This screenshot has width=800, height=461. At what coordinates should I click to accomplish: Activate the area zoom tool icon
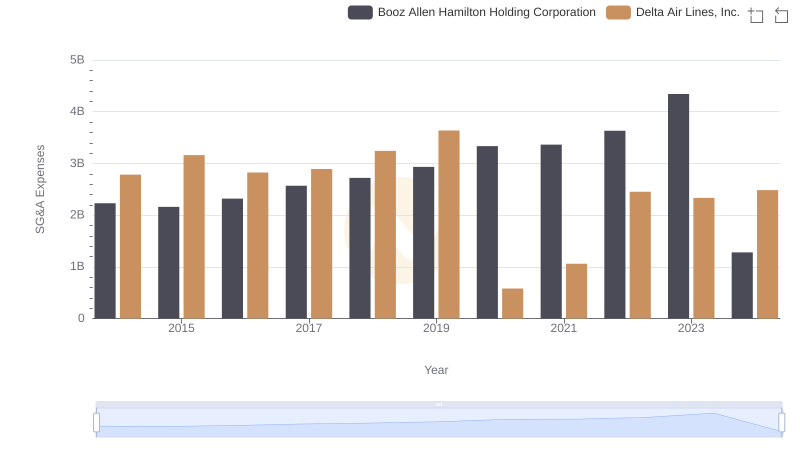point(756,15)
